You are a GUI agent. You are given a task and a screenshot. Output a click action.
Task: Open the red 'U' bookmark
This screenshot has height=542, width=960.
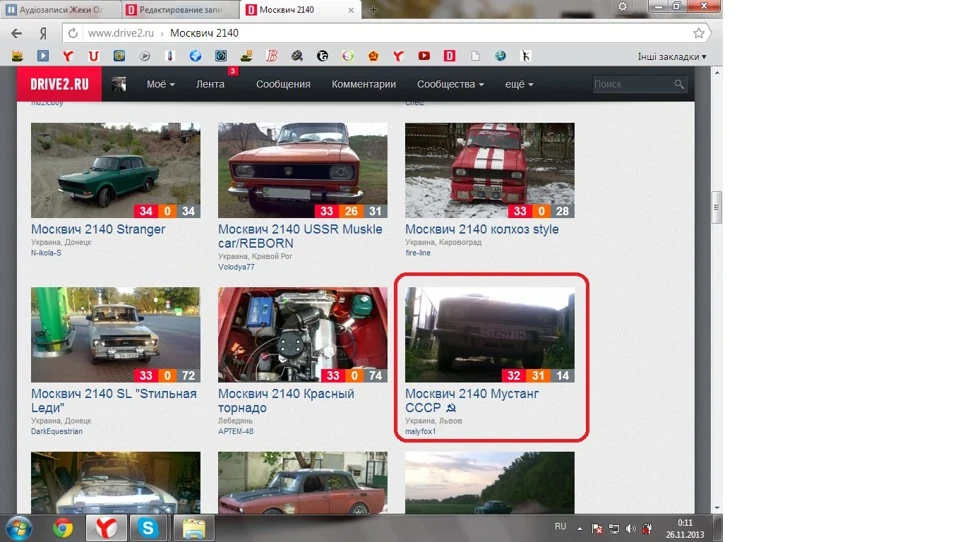pos(93,56)
